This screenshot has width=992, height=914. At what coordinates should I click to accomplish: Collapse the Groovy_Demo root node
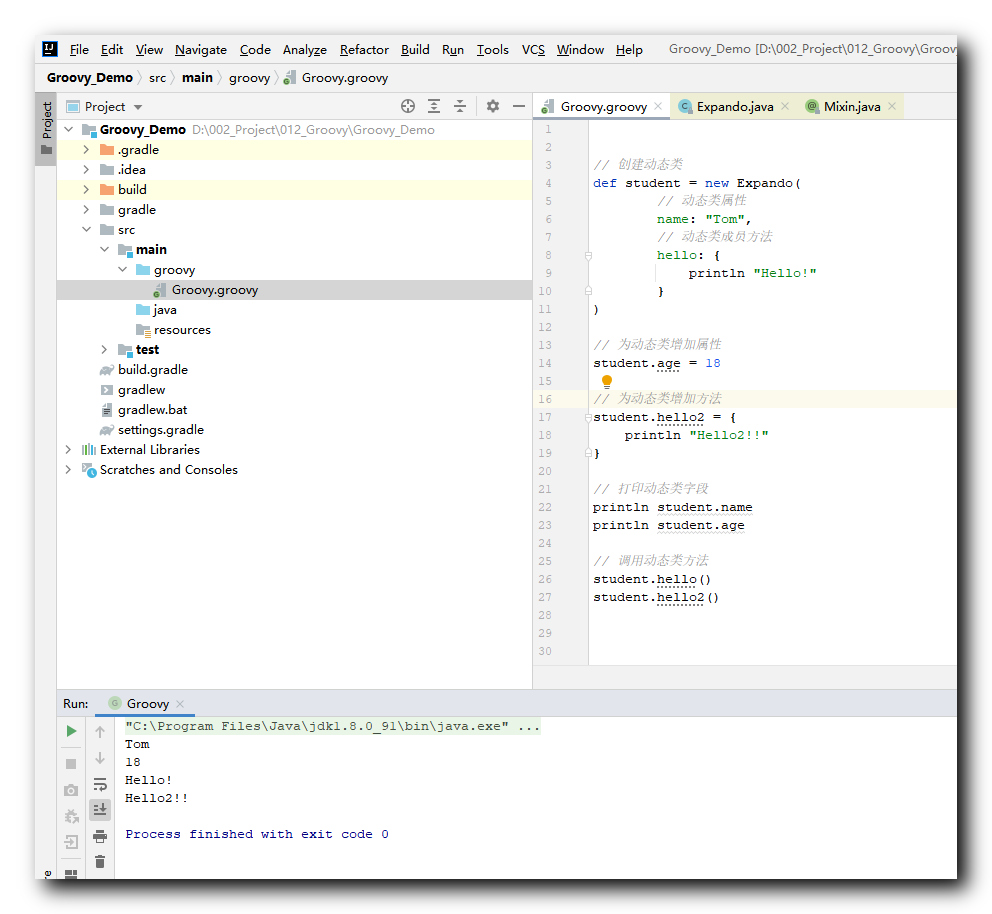(x=69, y=130)
